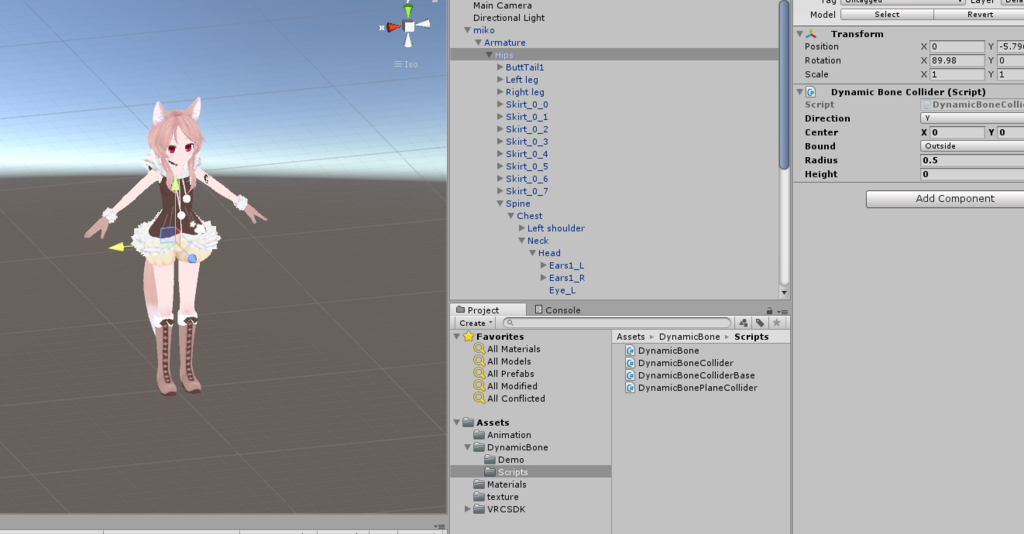Open the Create dropdown in Project panel

point(475,323)
